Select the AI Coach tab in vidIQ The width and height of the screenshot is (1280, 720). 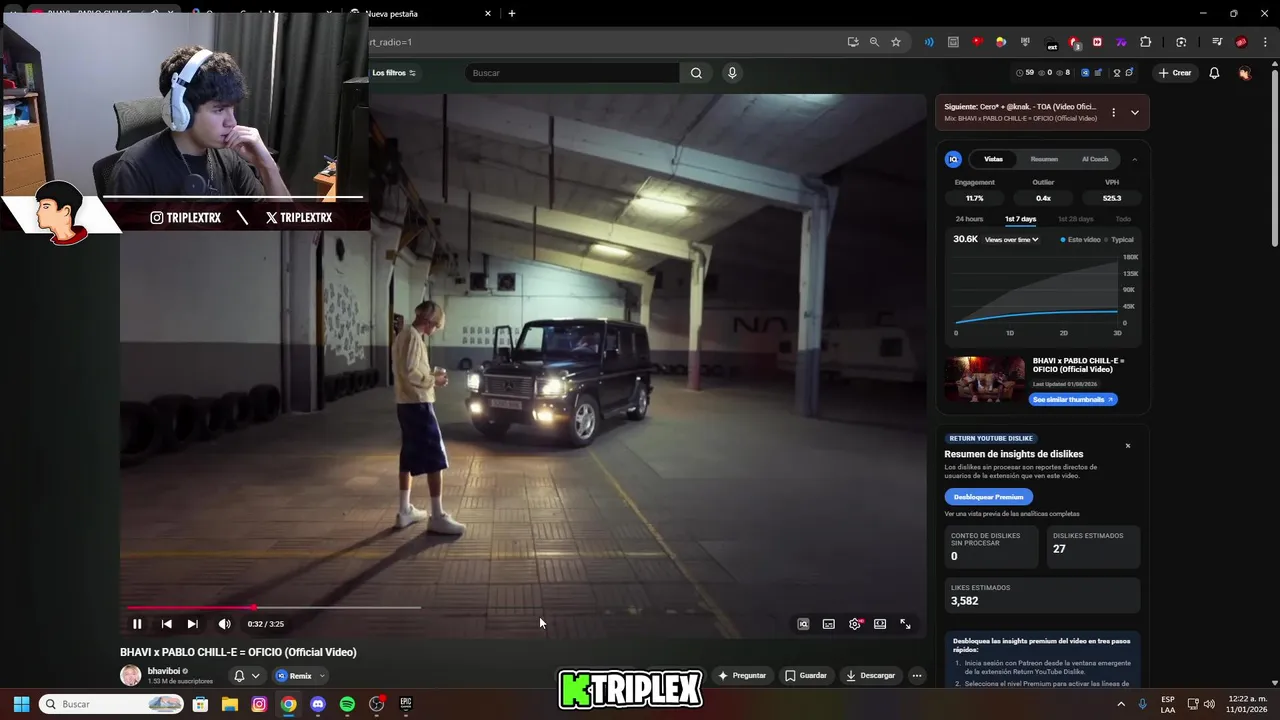point(1095,159)
